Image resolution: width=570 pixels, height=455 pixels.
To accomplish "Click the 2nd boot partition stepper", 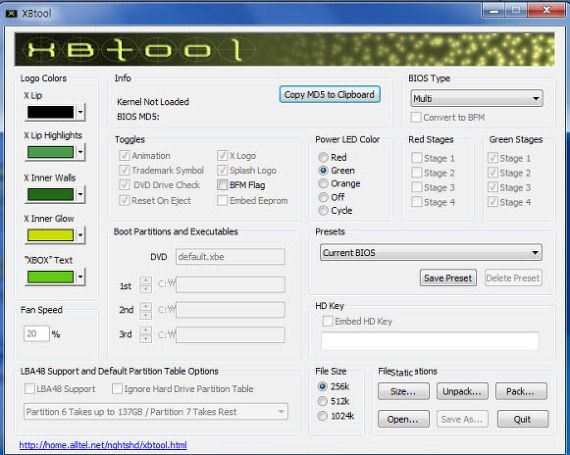I will tap(146, 310).
